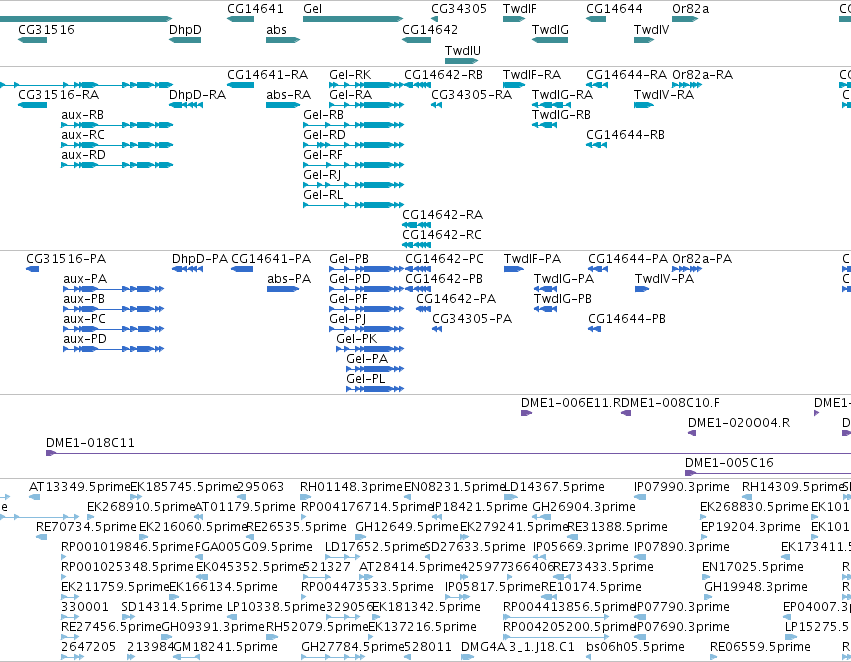851x662 pixels.
Task: Click the CG14642 gene label
Action: click(430, 29)
